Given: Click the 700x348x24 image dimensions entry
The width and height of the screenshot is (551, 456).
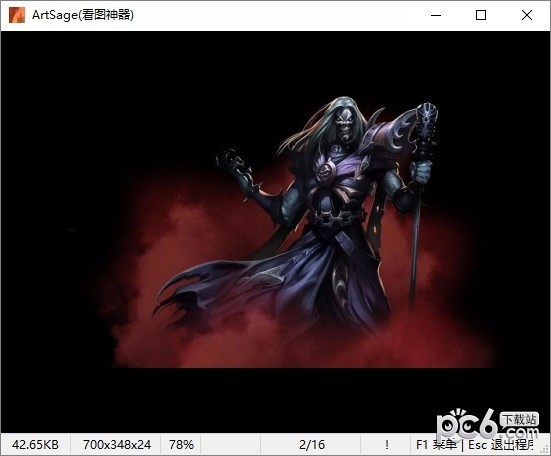Looking at the screenshot, I should click(x=117, y=445).
